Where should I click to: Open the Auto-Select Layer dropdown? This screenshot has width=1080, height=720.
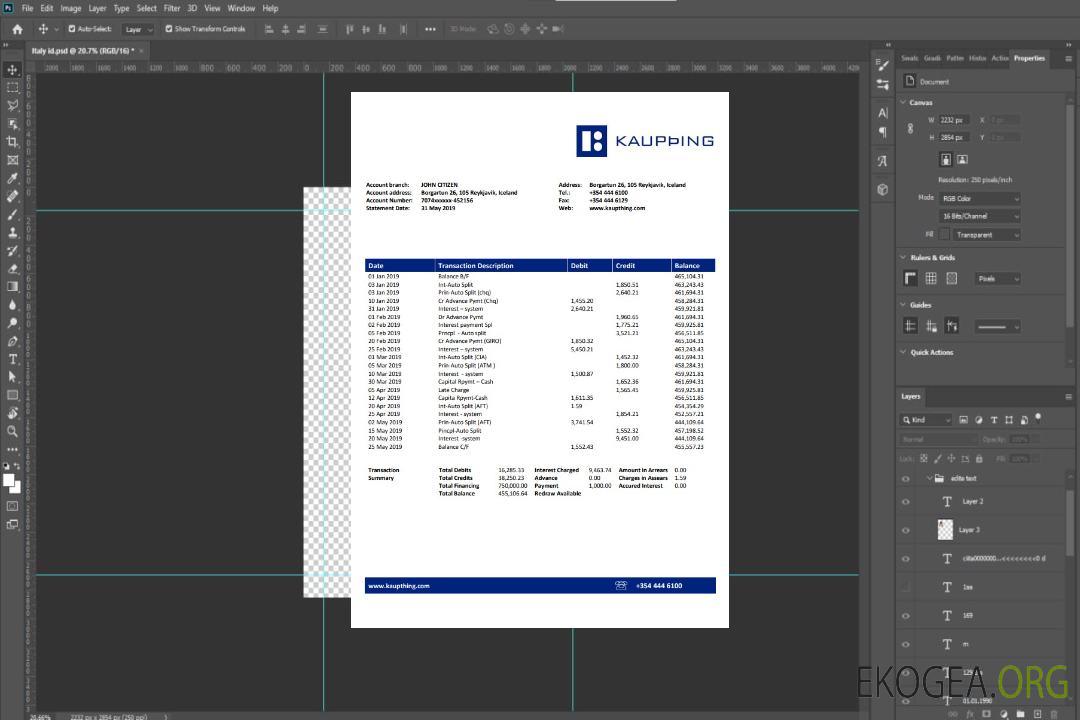pos(138,30)
